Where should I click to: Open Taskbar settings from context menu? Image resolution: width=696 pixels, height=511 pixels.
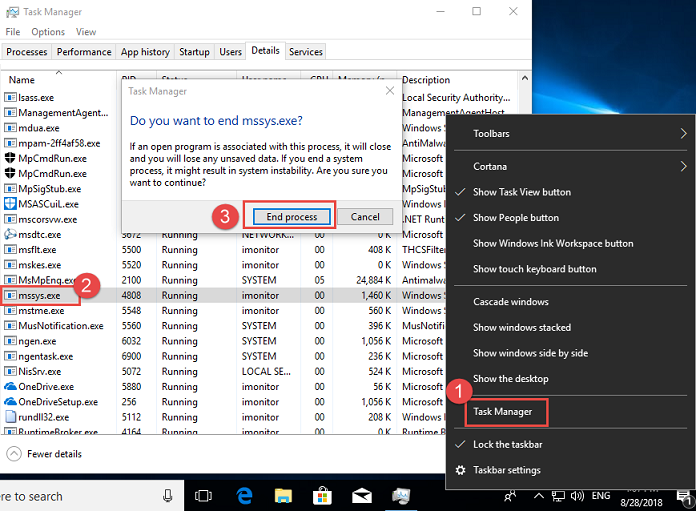point(571,470)
